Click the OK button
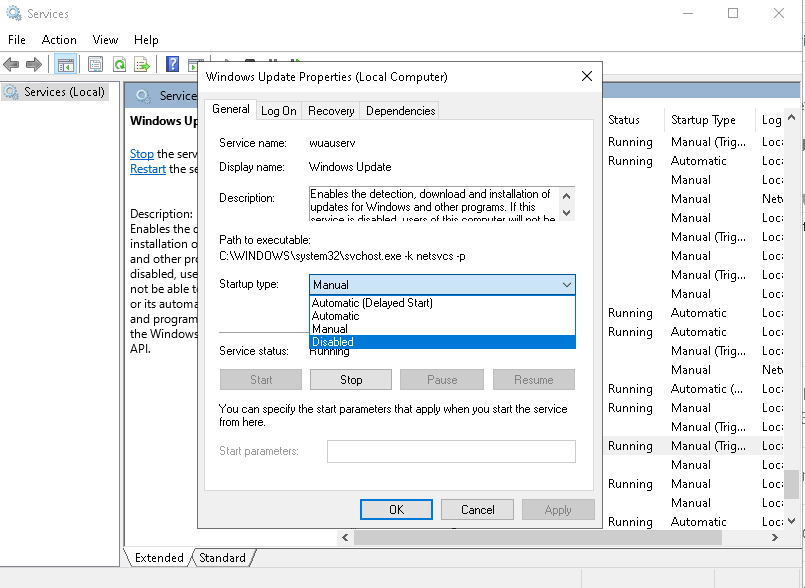 tap(396, 509)
